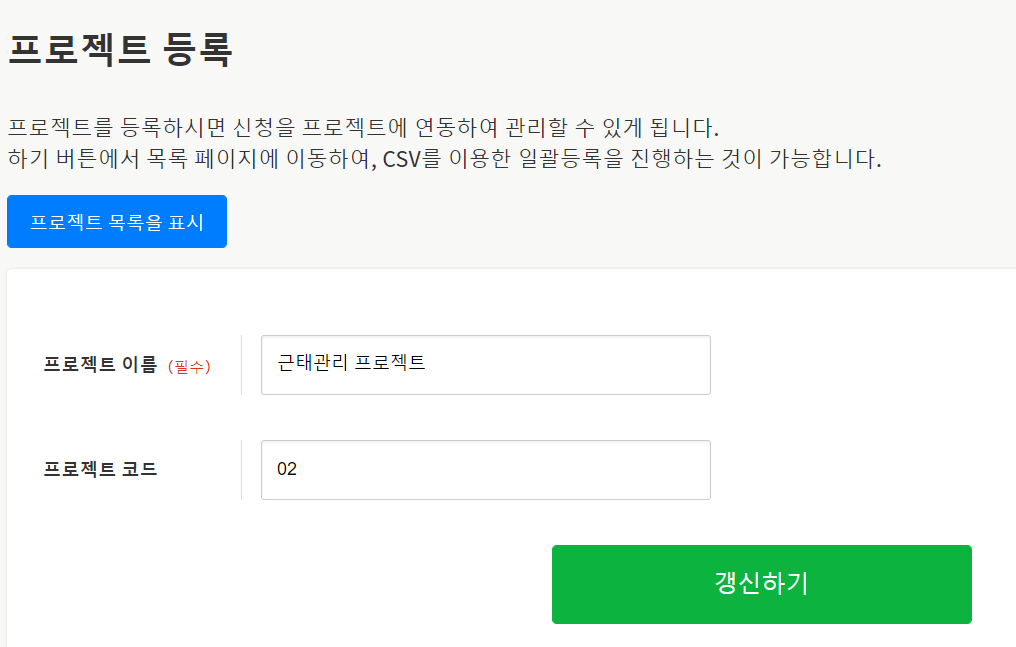1016x647 pixels.
Task: Click the red (필수) required marker
Action: (x=189, y=367)
